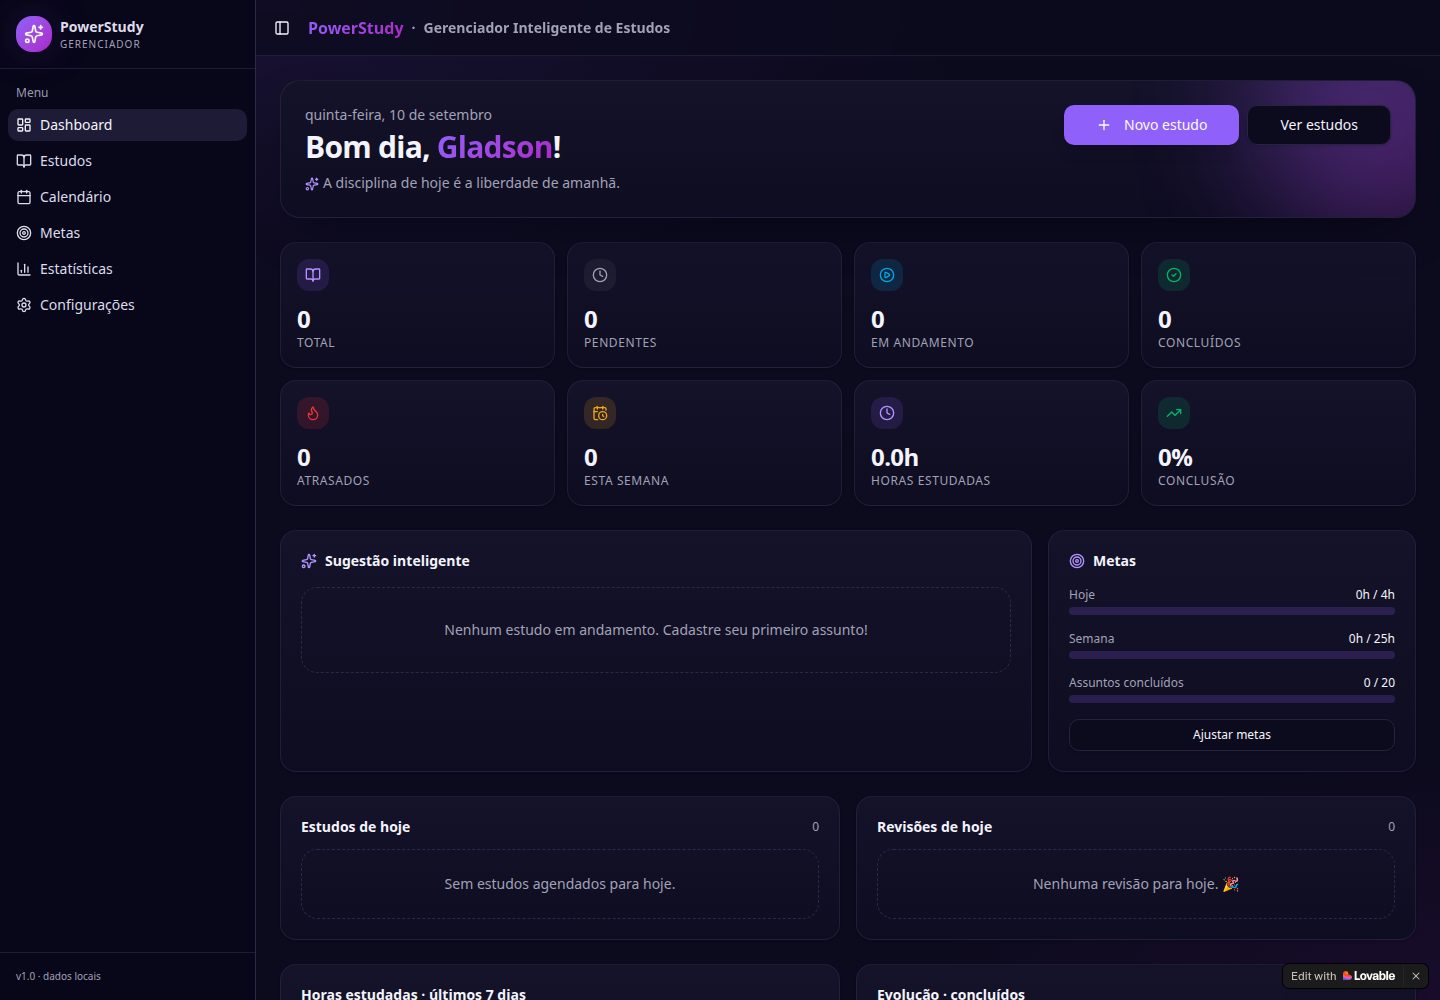Click the Atrasados stat card
Screen dimensions: 1440x1000
[417, 443]
